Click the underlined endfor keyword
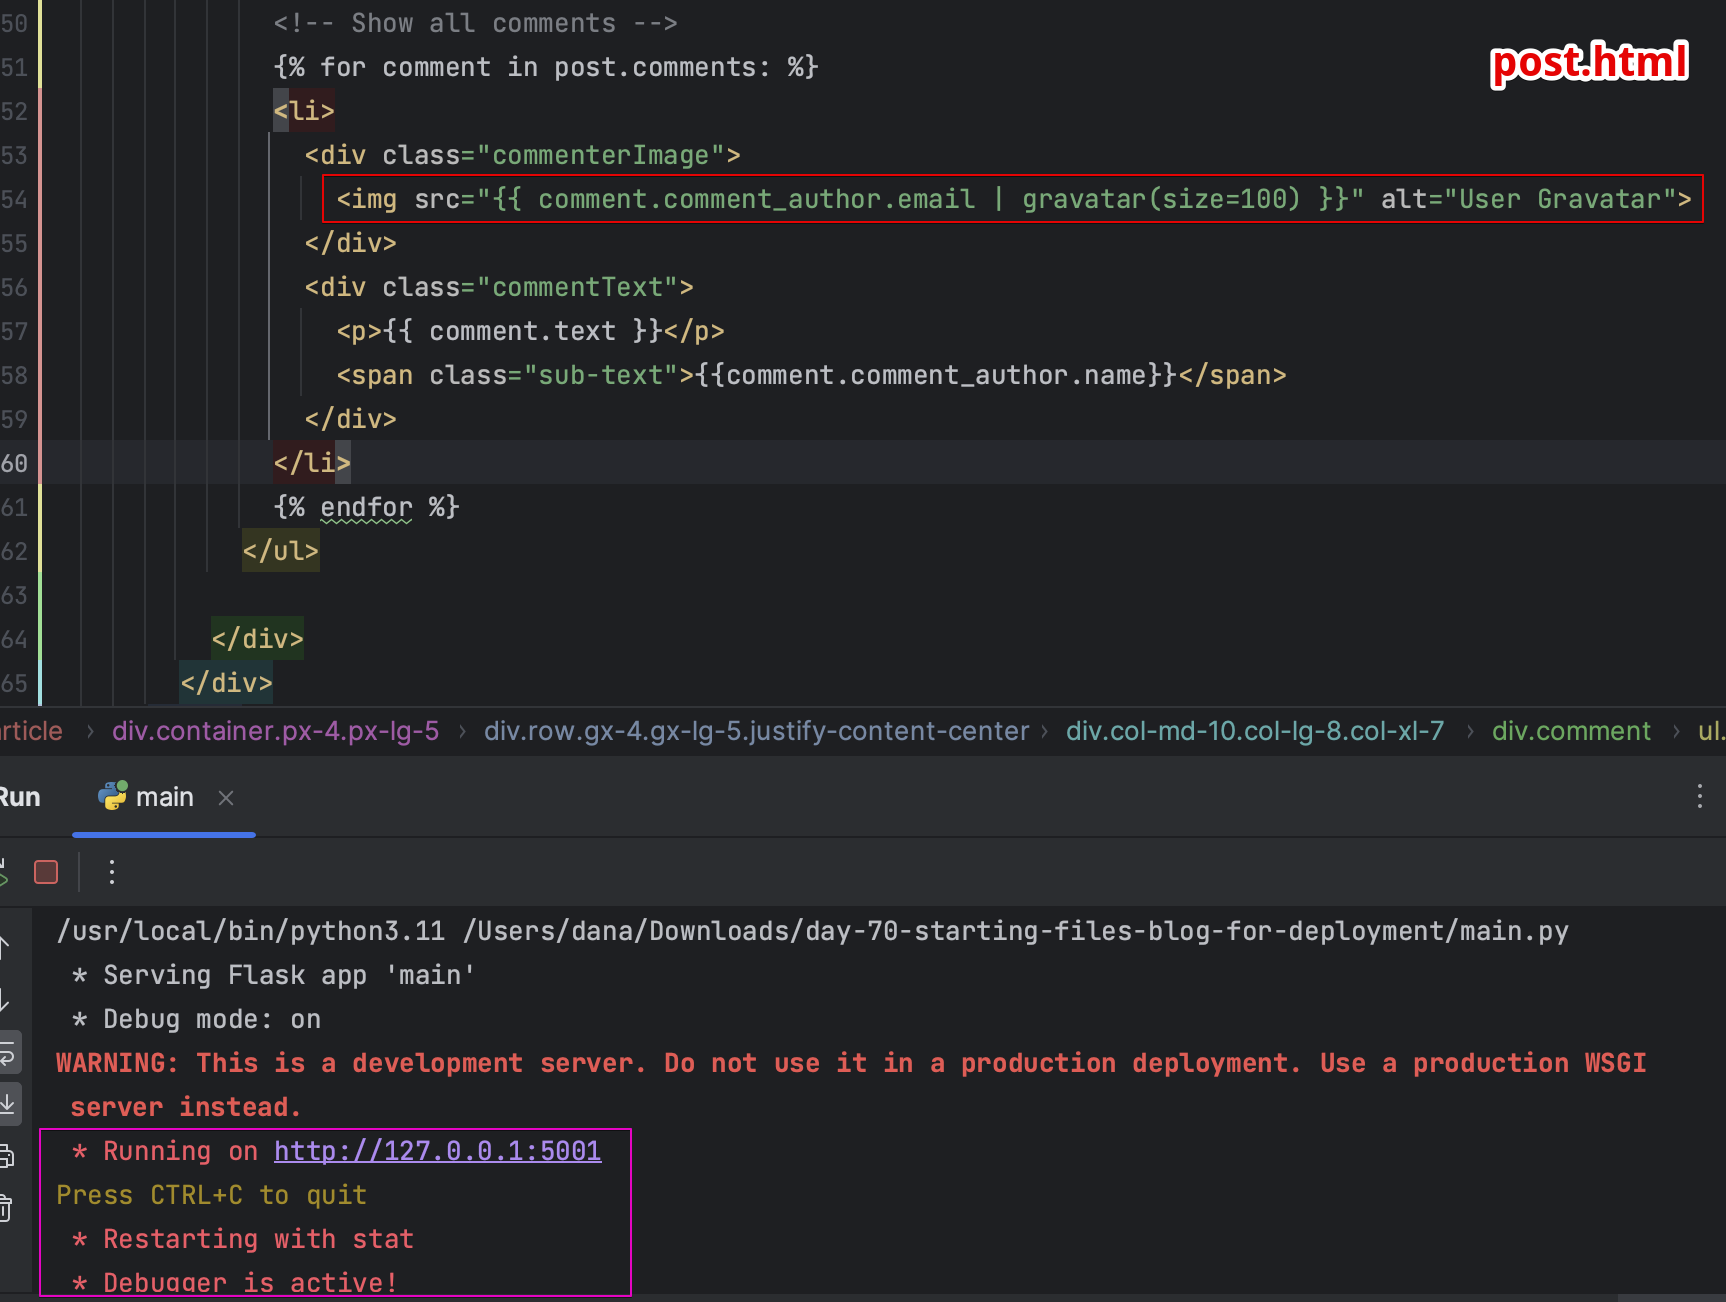1726x1302 pixels. tap(366, 507)
